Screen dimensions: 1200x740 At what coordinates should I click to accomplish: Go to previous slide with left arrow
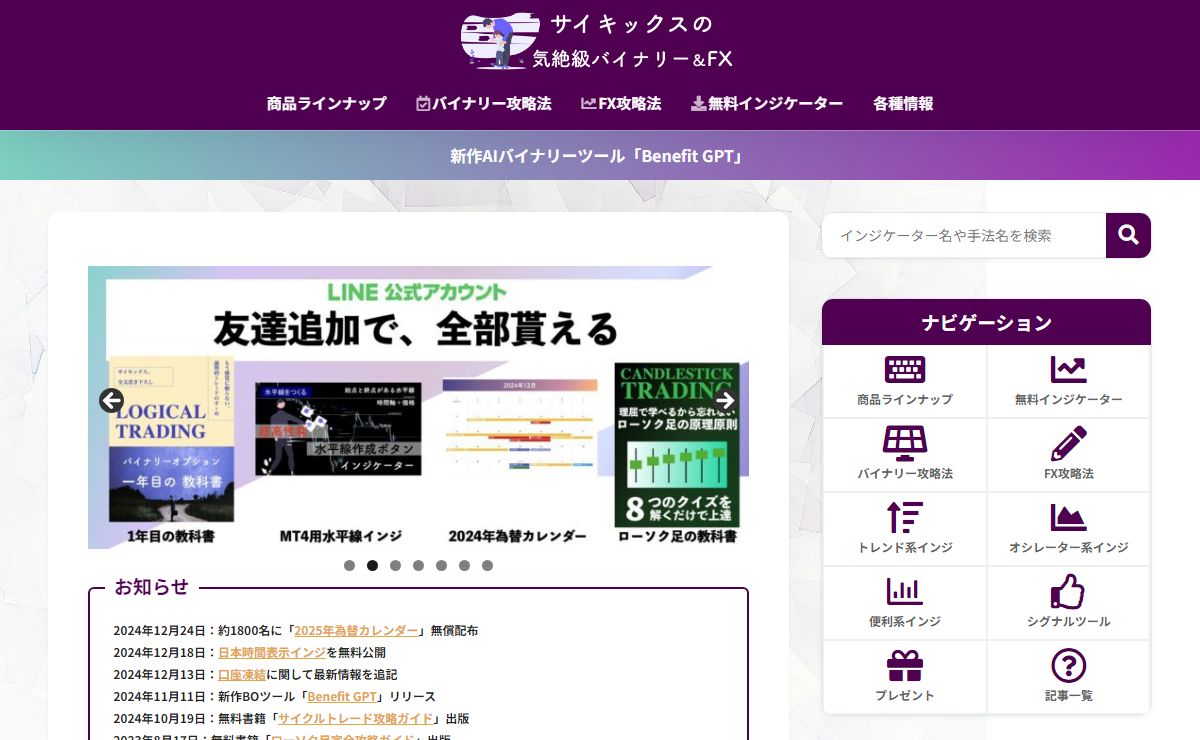click(x=111, y=401)
